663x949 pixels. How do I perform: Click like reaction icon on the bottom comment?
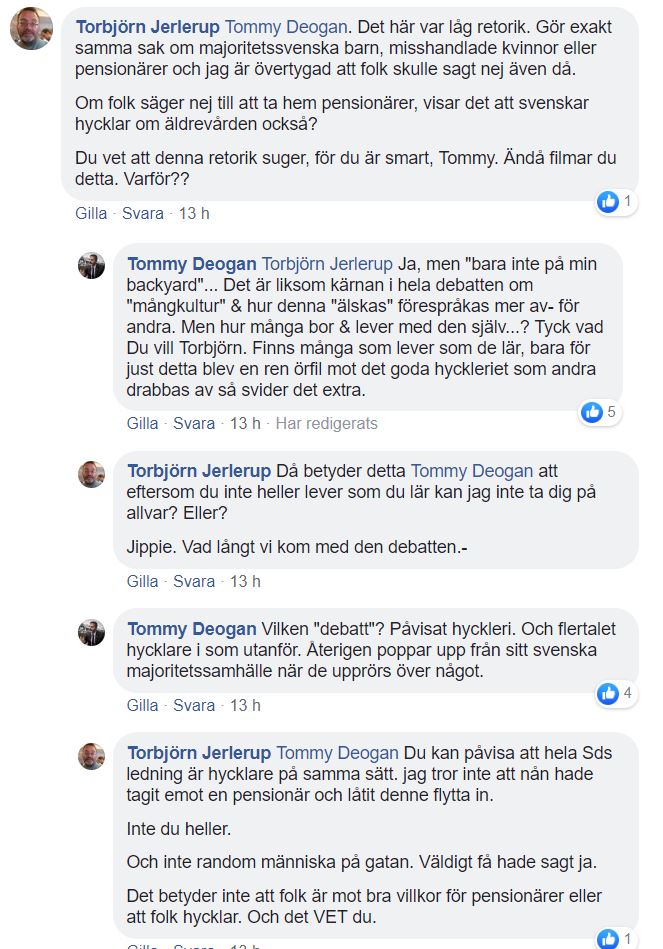click(607, 938)
